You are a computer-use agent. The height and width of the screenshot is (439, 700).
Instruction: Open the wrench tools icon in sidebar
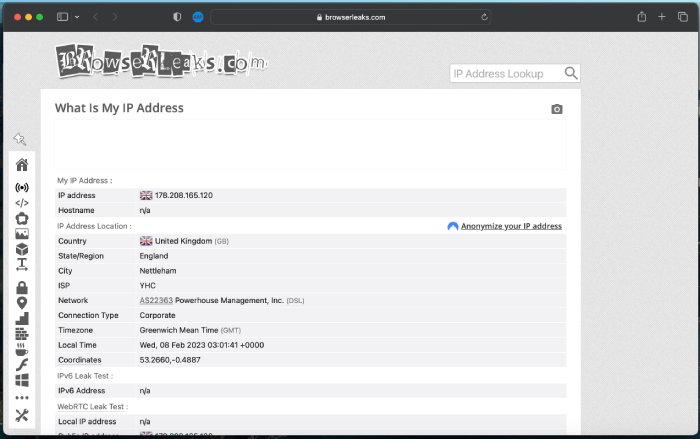pyautogui.click(x=22, y=415)
